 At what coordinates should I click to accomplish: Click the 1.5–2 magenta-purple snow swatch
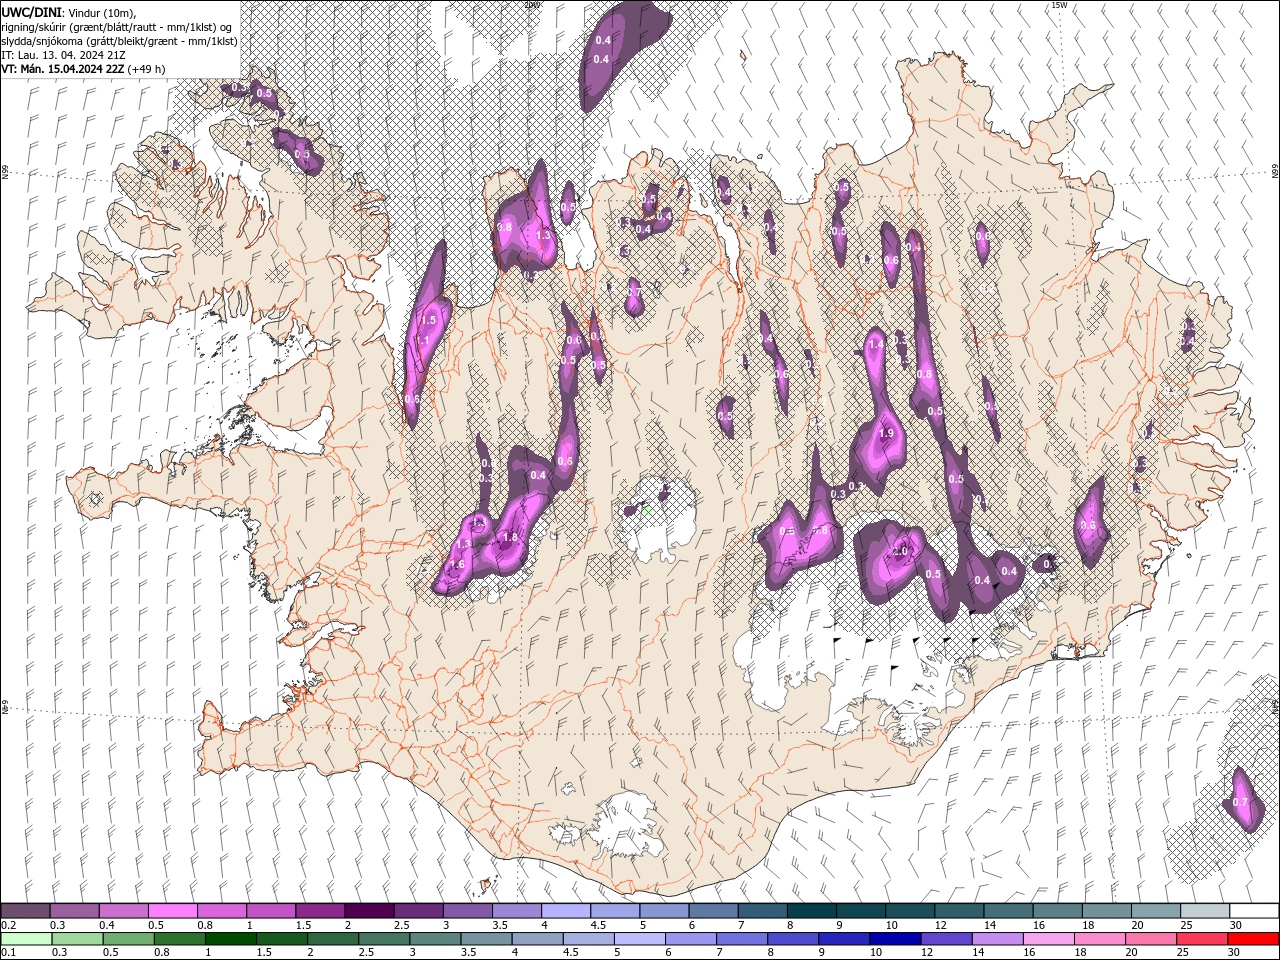(320, 911)
